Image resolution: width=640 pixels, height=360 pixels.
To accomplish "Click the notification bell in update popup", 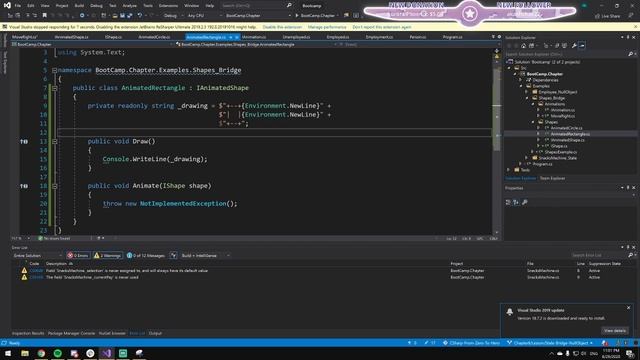I will [509, 312].
